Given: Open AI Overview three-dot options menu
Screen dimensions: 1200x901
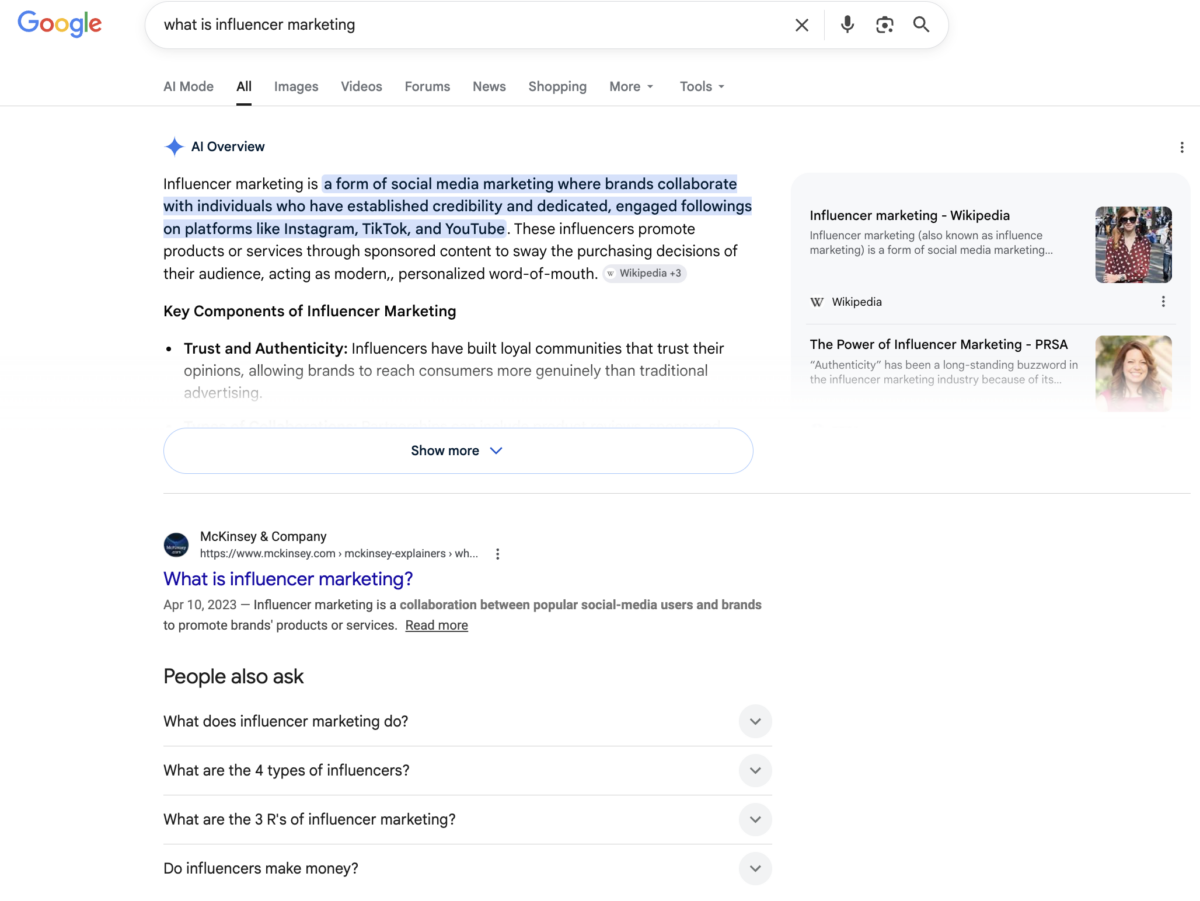Looking at the screenshot, I should pos(1182,147).
